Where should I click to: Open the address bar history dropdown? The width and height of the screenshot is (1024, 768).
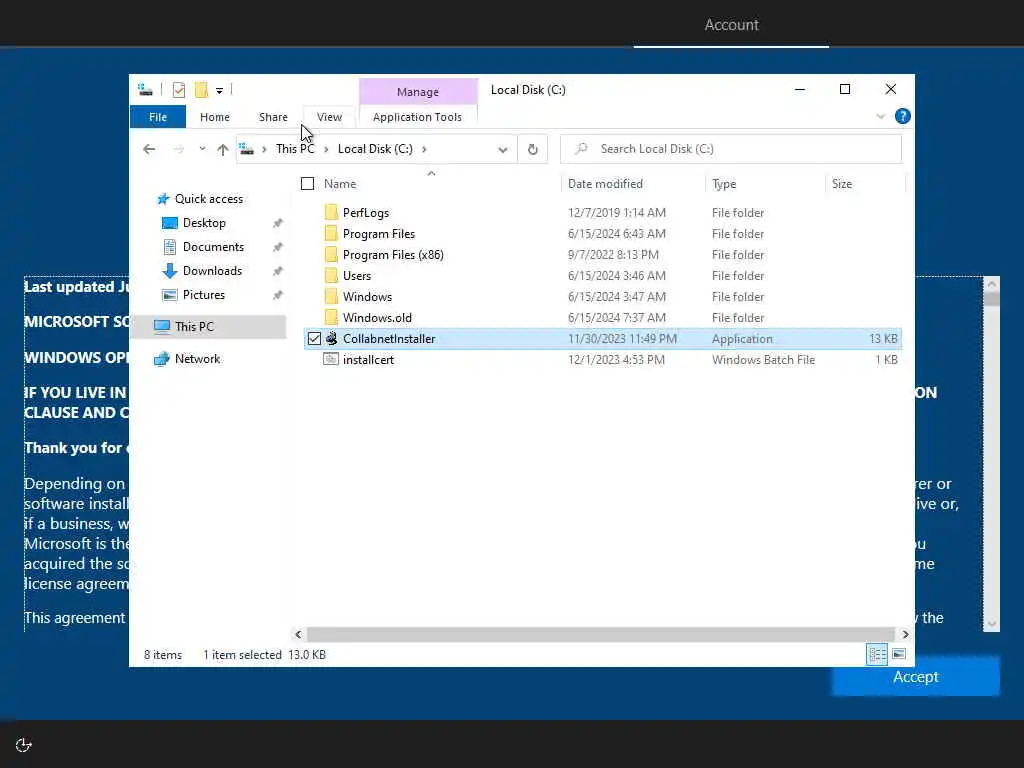[503, 150]
